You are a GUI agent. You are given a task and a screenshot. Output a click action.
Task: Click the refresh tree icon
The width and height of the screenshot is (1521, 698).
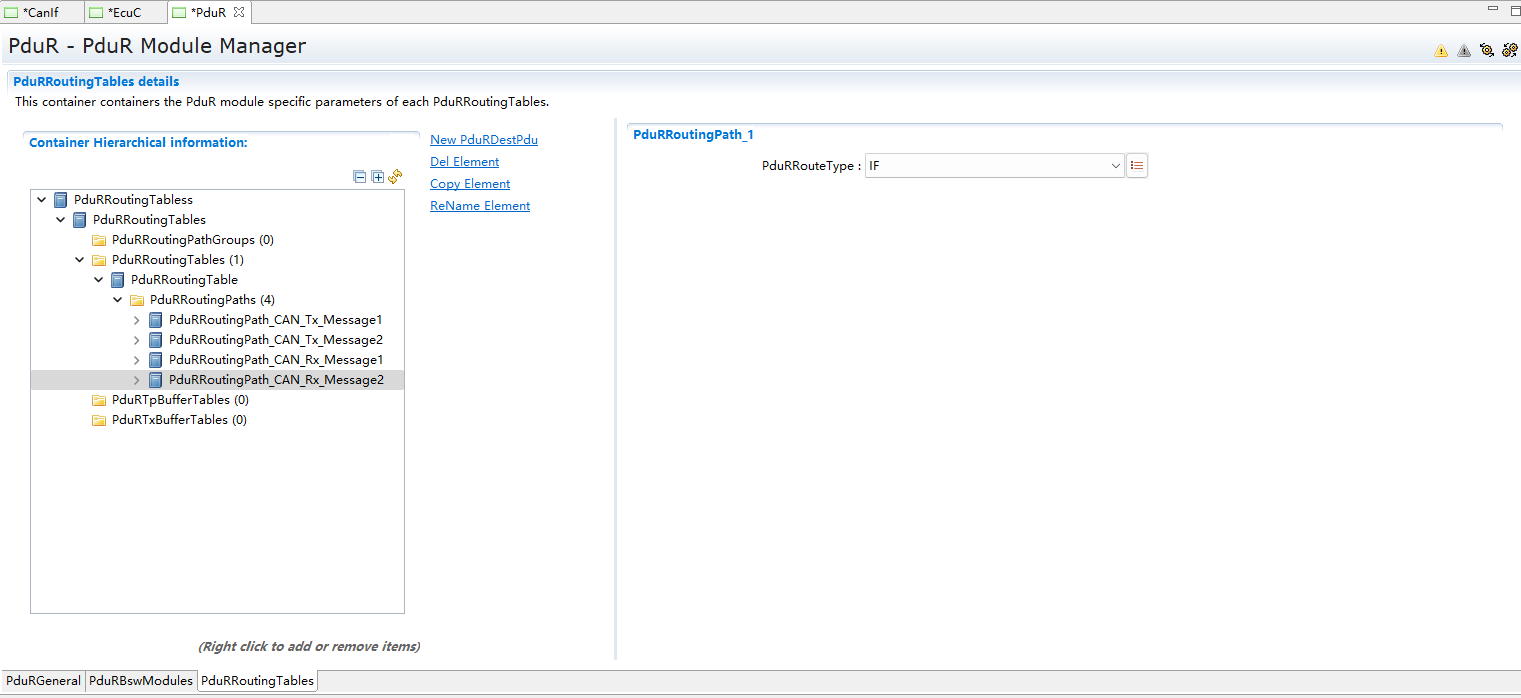click(x=396, y=177)
